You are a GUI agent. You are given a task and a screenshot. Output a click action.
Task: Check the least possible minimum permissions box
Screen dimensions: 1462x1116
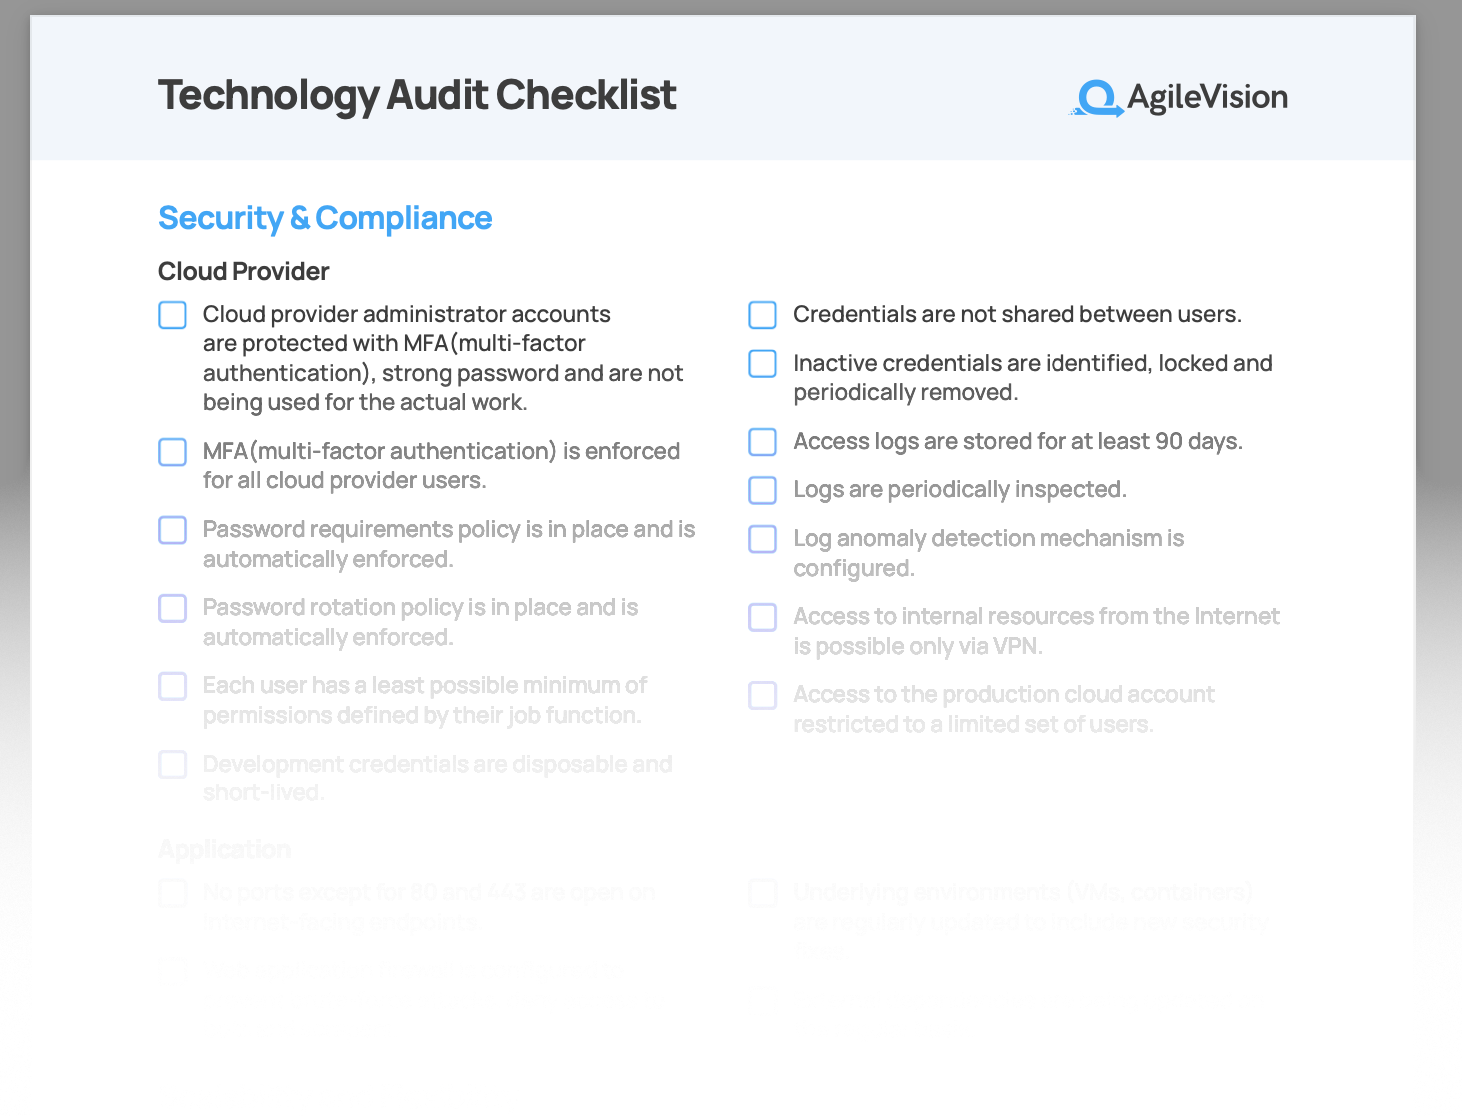(x=173, y=686)
